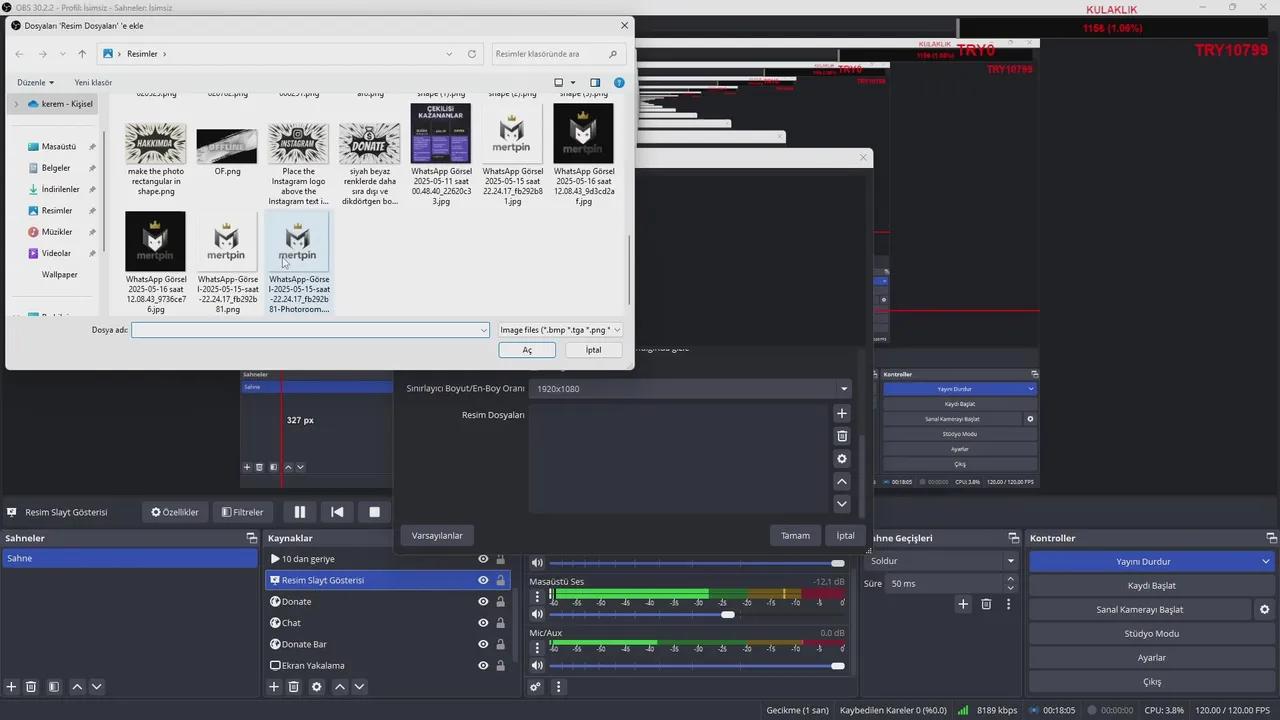Hide the Ekran Yakalama source
1280x720 pixels.
[483, 666]
